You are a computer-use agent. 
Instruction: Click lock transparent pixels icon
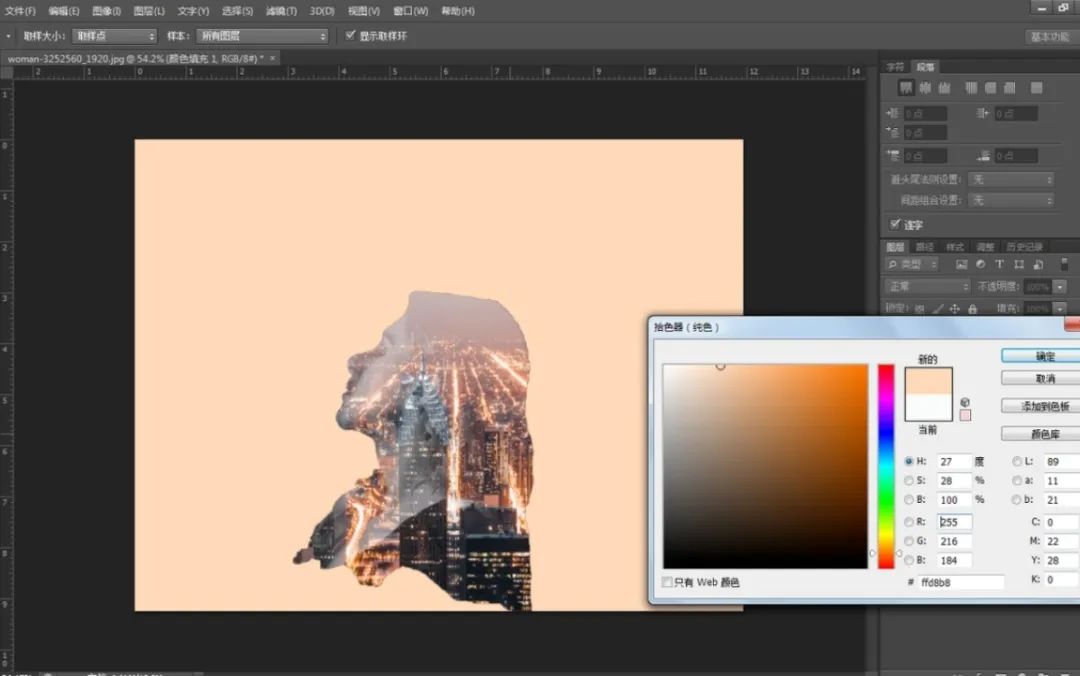click(920, 309)
